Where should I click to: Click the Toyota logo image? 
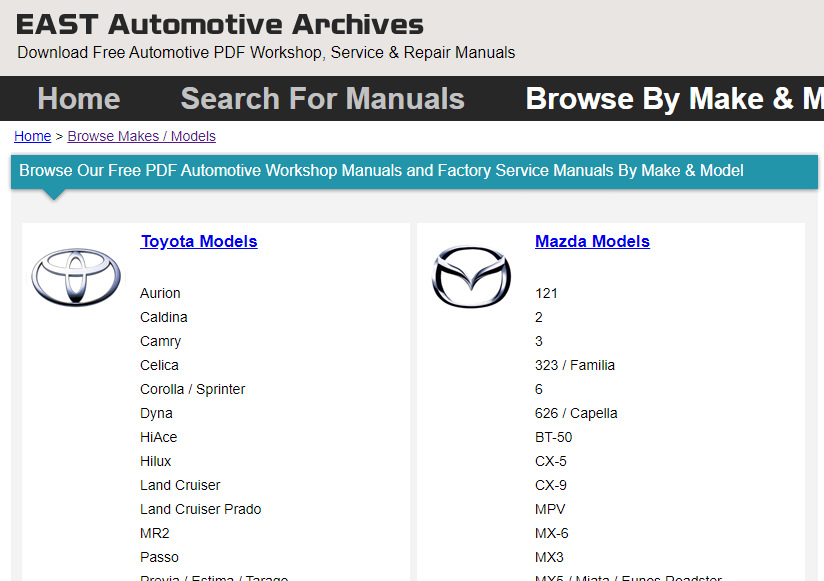point(76,277)
